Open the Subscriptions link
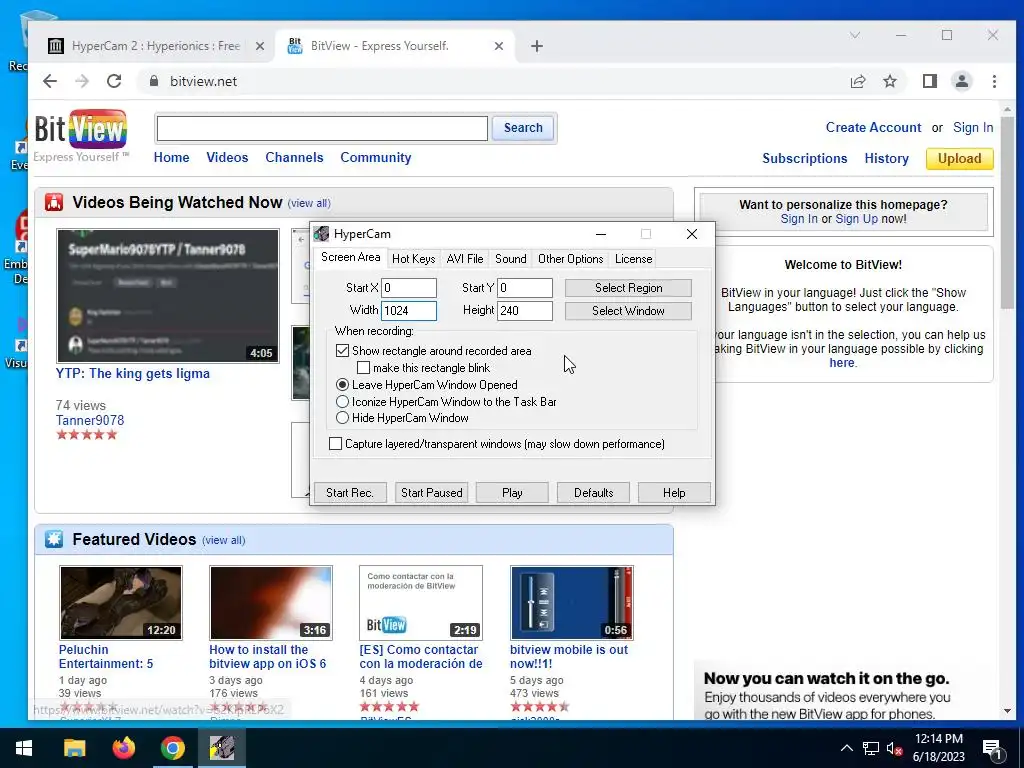 [805, 159]
